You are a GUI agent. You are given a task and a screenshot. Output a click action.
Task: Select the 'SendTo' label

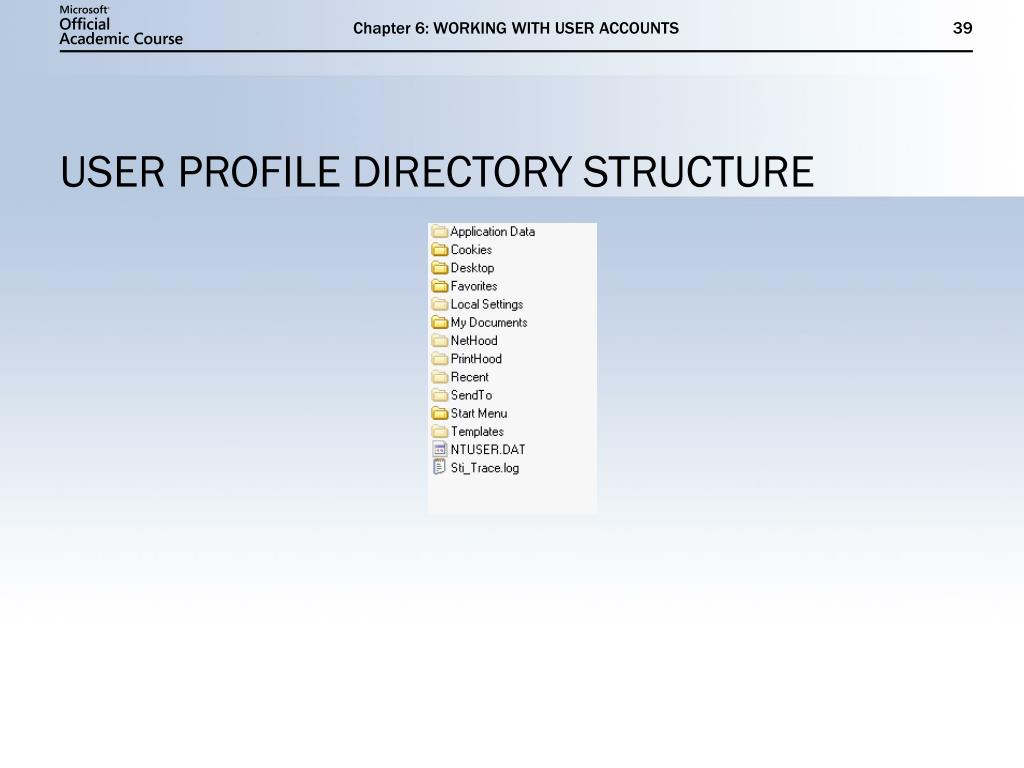click(x=471, y=395)
